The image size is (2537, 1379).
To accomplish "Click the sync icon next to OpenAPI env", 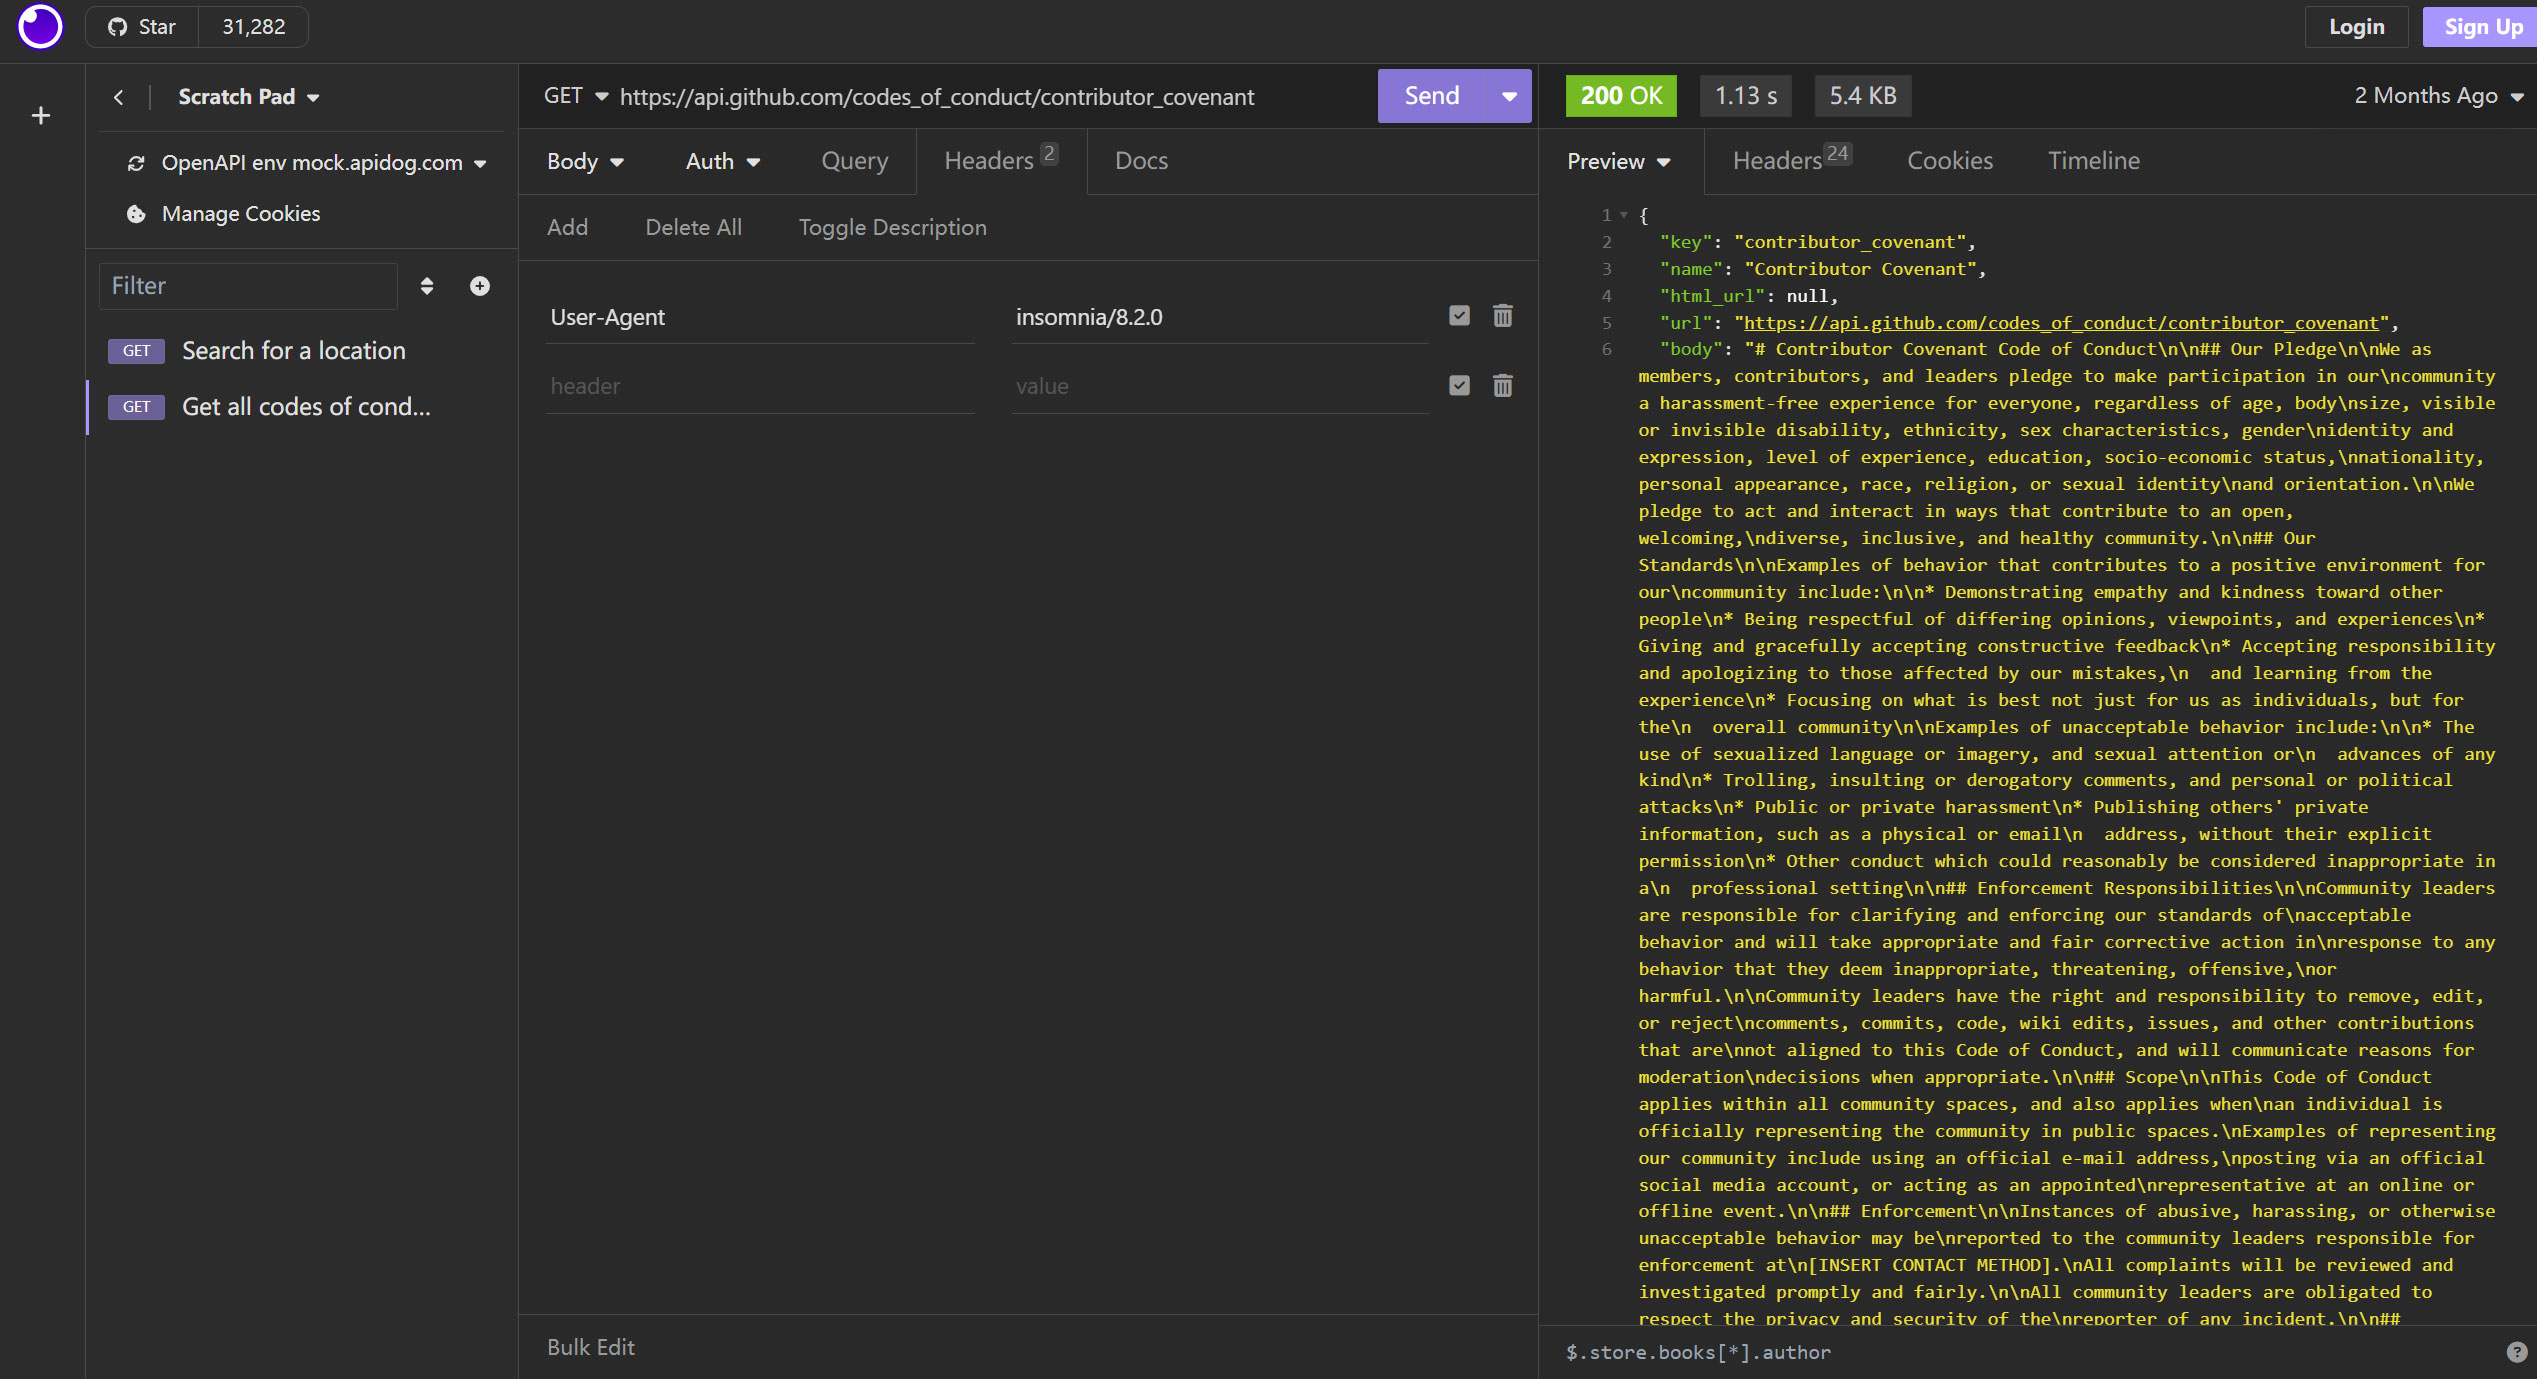I will coord(136,163).
